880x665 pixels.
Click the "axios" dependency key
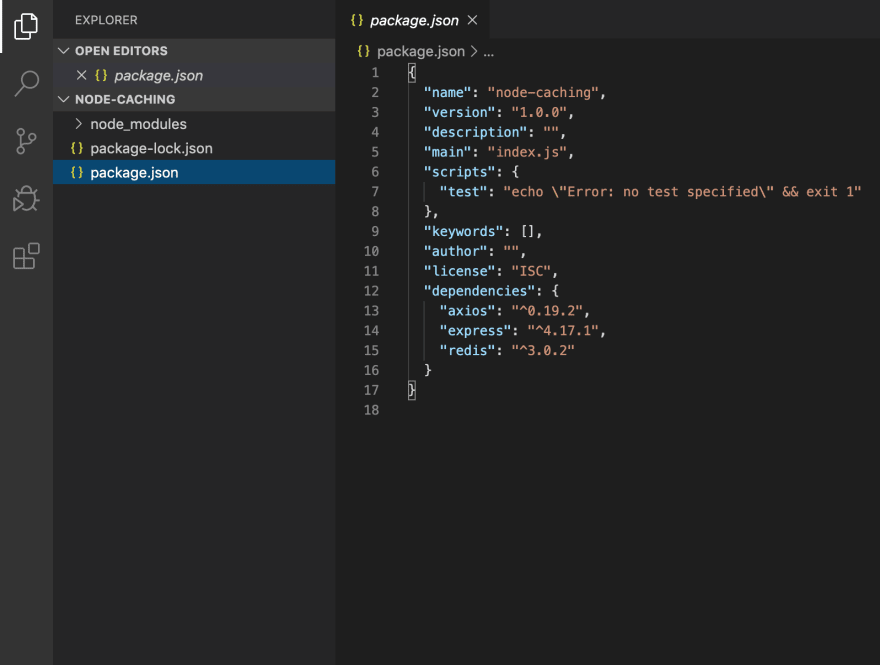pos(467,310)
